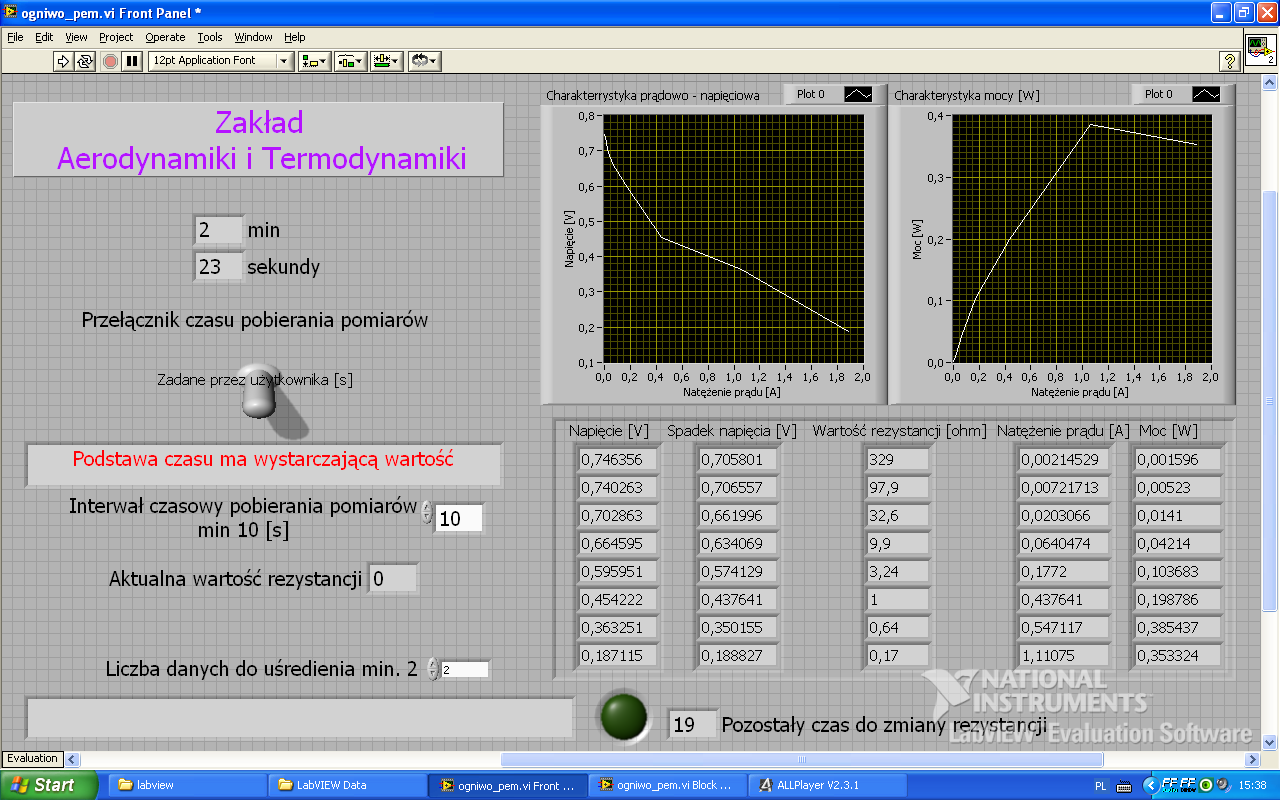Open the Reorder toolbar menu
Screen dimensions: 1280x800
click(424, 61)
